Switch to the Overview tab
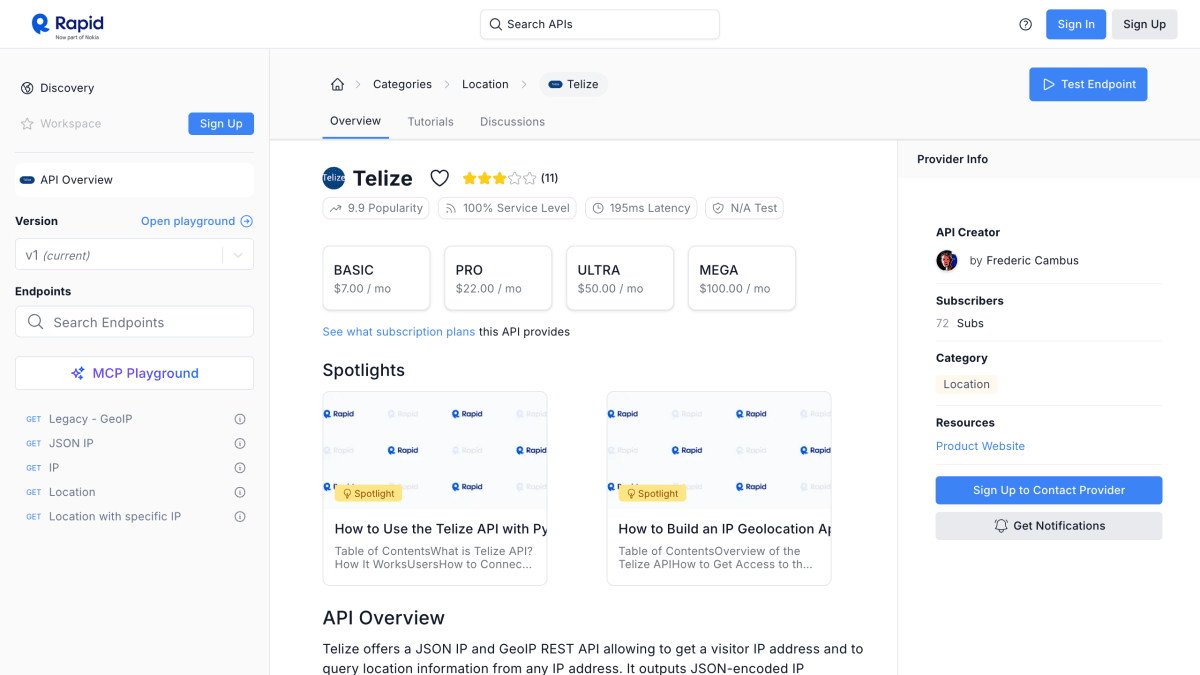Screen dimensions: 1200x675 (355, 121)
